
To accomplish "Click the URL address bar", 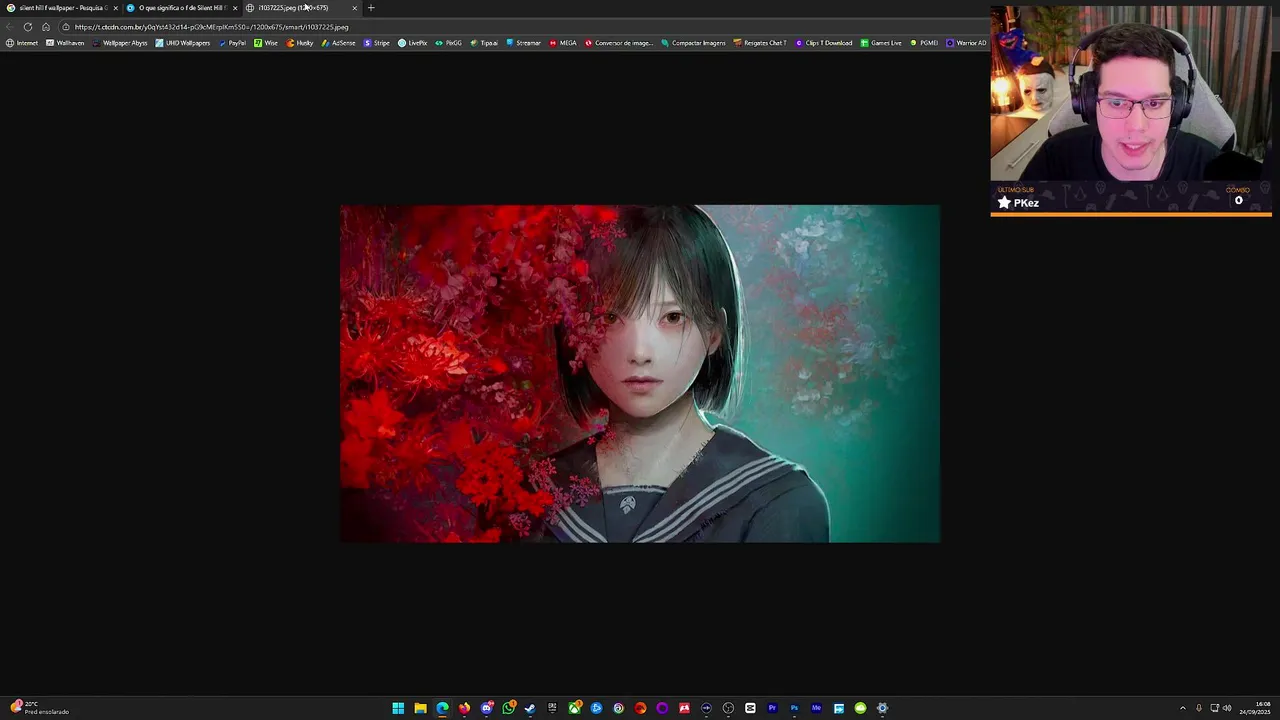I will click(520, 27).
